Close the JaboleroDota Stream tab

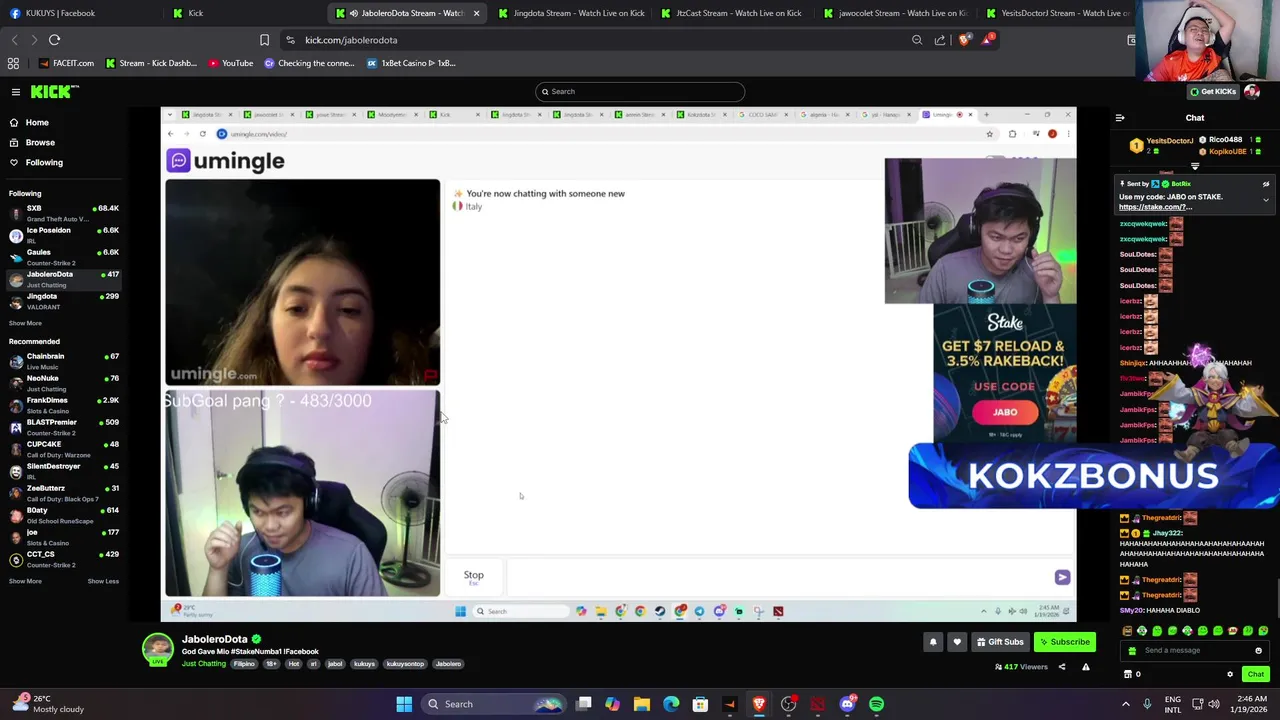476,13
